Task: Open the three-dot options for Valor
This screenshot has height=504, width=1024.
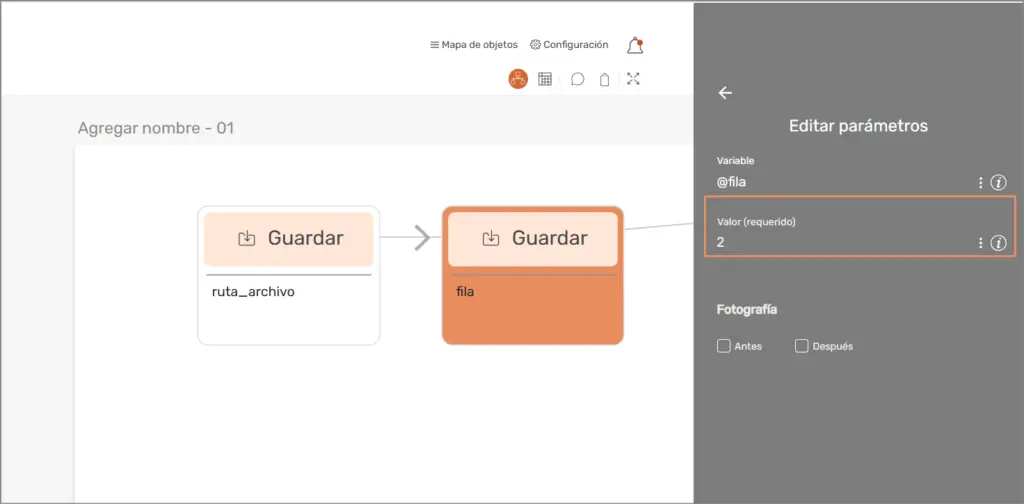Action: coord(980,243)
